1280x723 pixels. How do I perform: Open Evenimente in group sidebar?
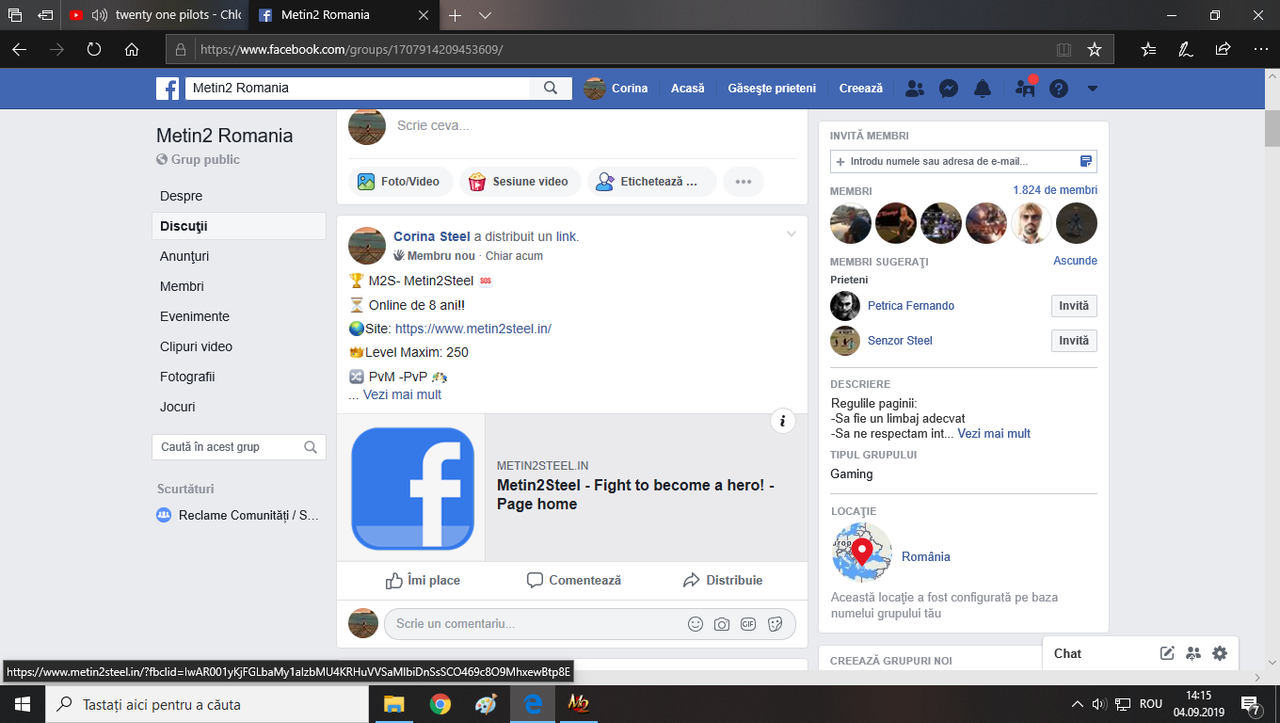click(x=195, y=316)
